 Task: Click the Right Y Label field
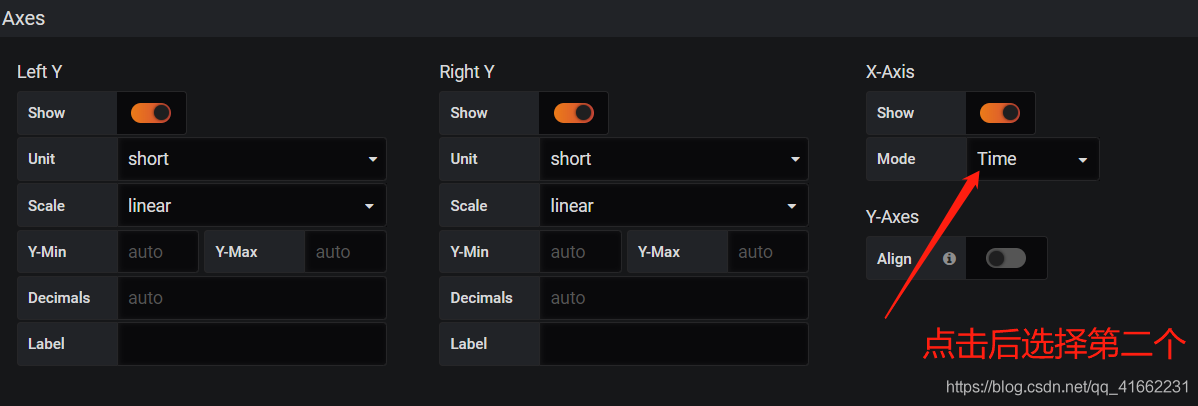674,344
